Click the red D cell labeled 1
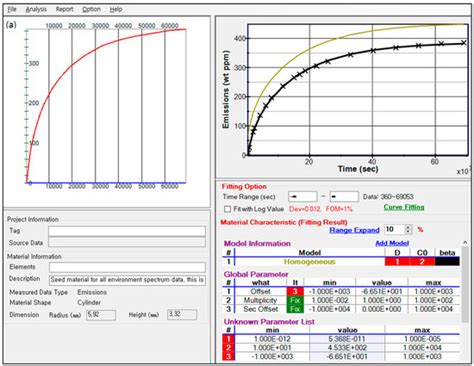The height and width of the screenshot is (366, 474). pyautogui.click(x=397, y=261)
